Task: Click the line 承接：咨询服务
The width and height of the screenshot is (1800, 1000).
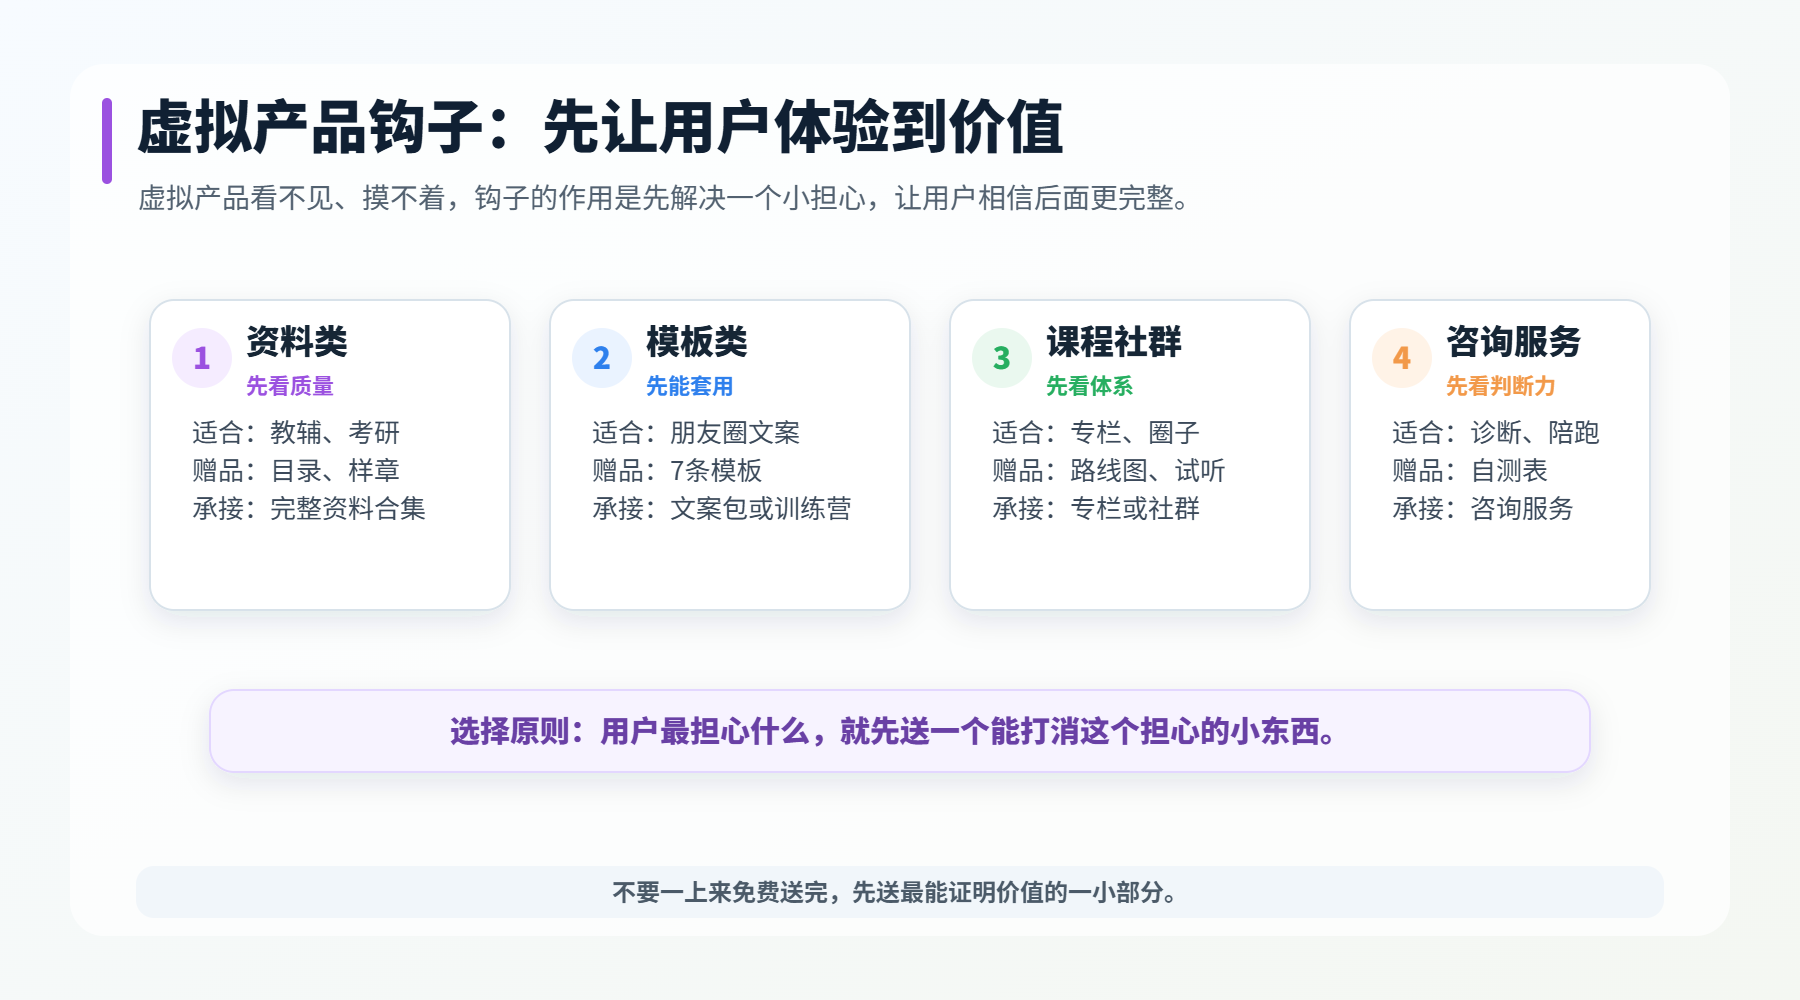Action: pos(1483,509)
